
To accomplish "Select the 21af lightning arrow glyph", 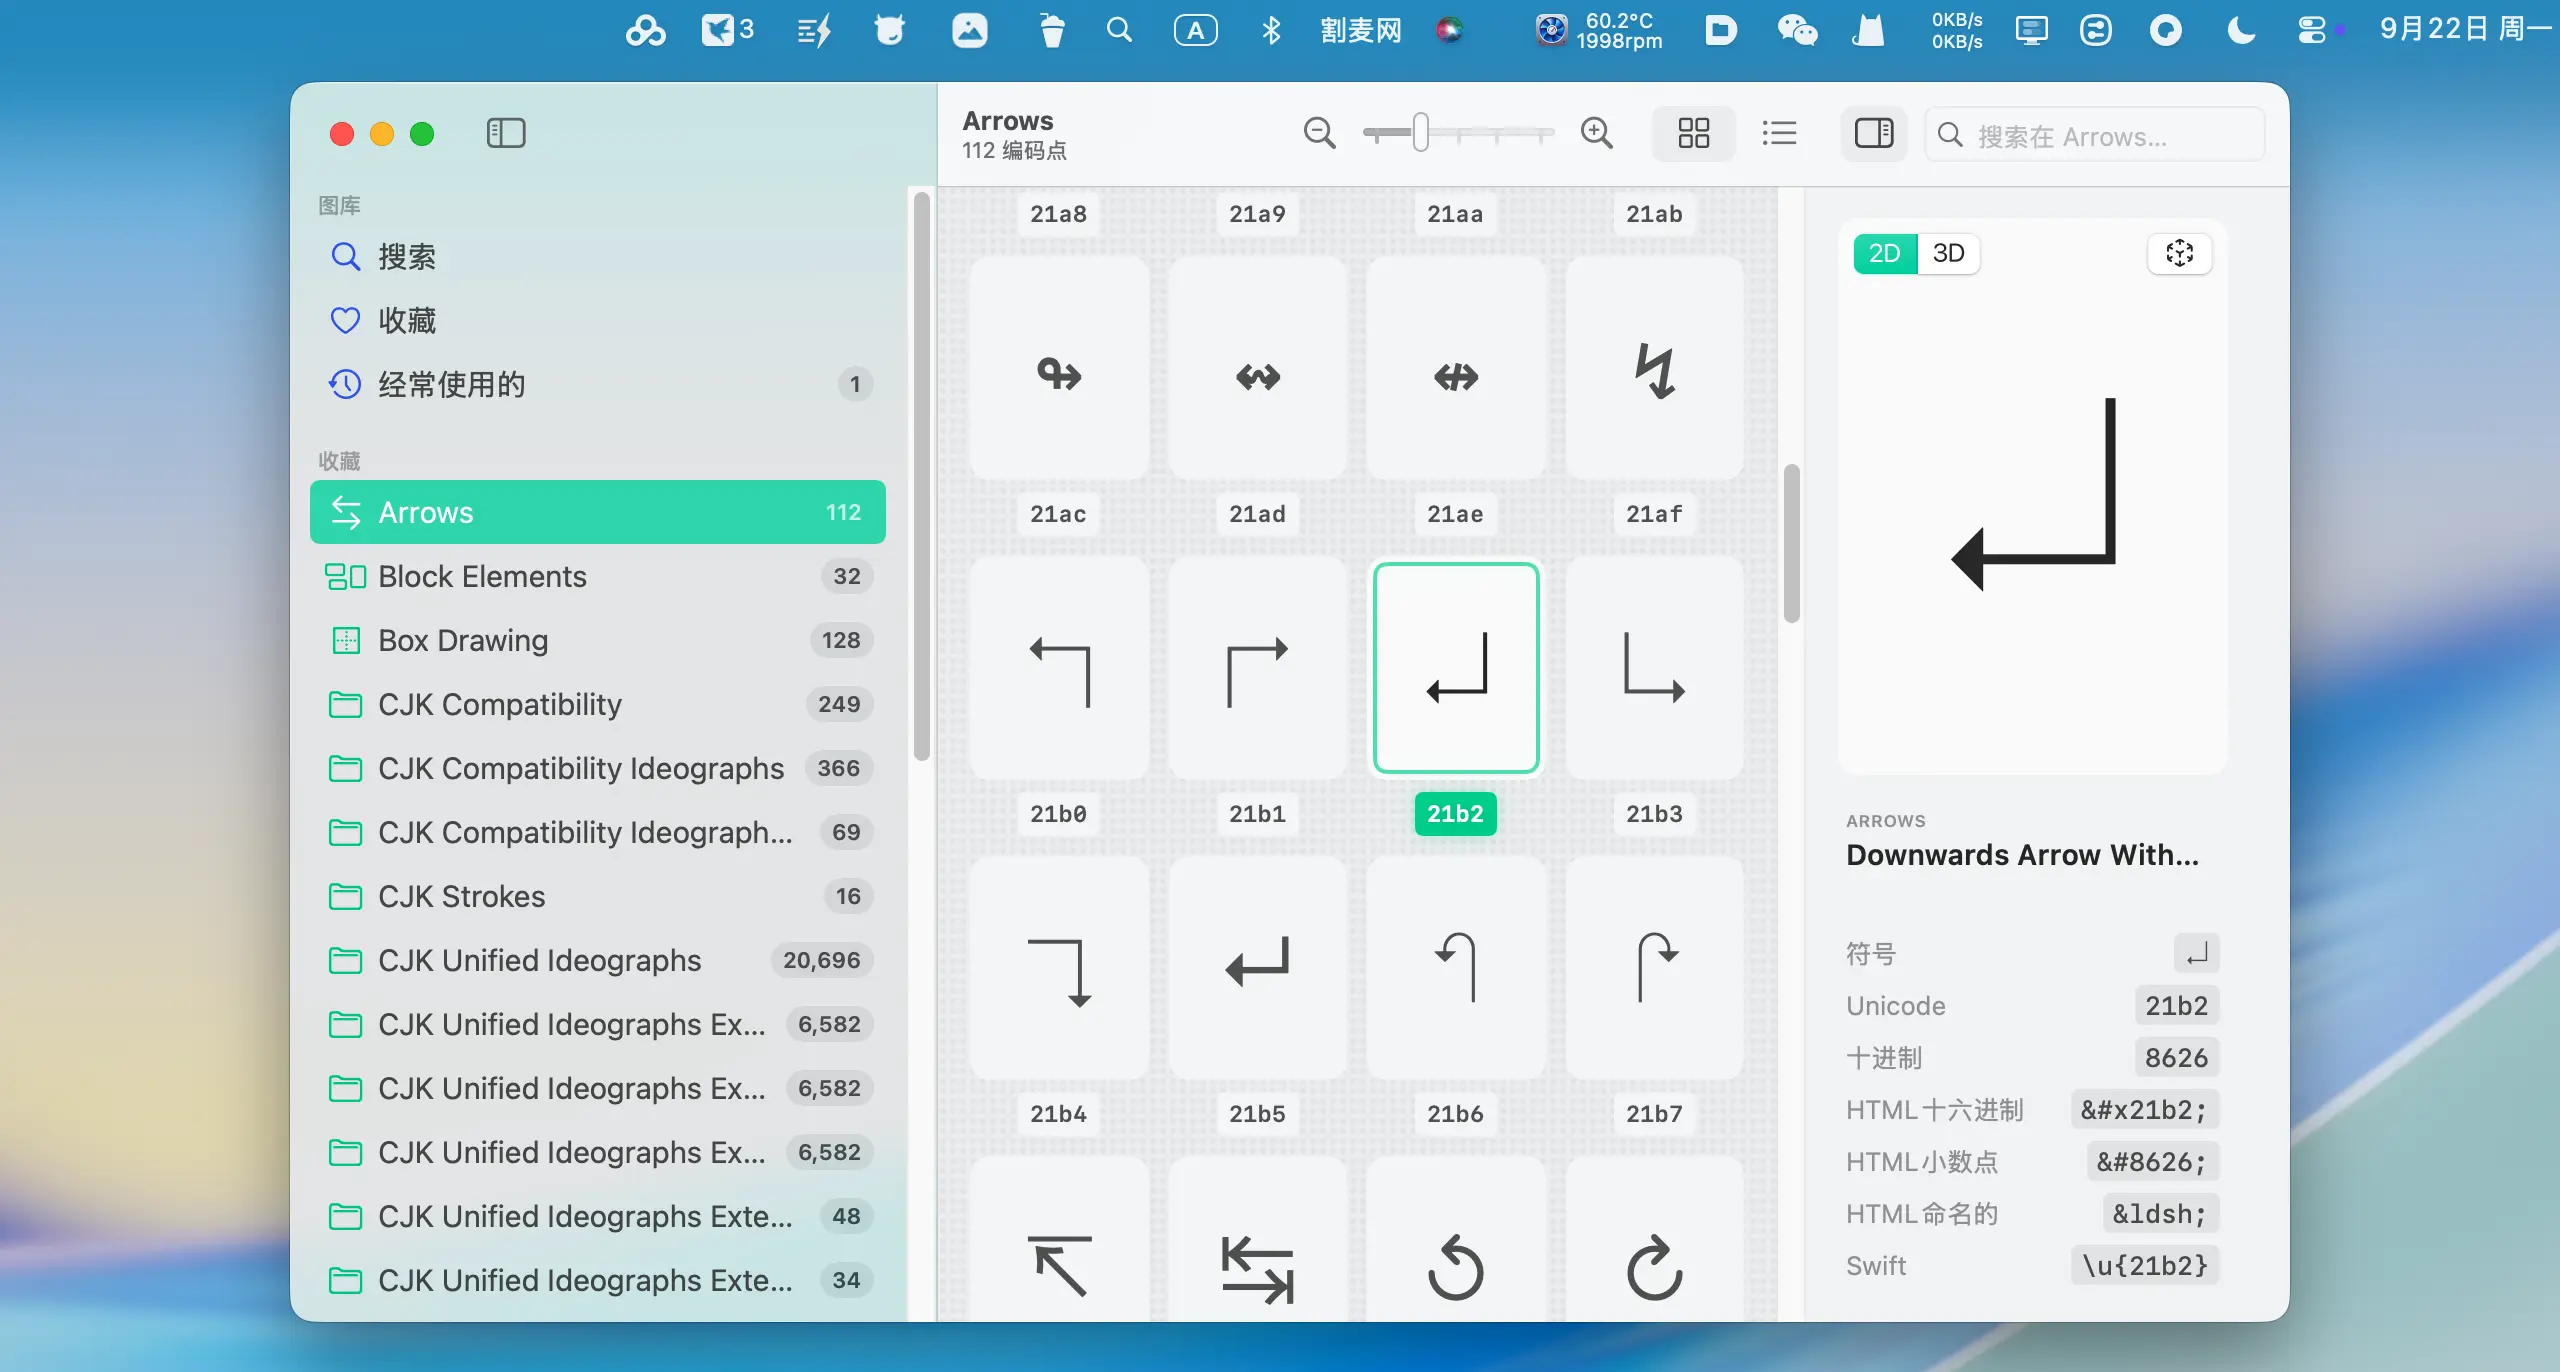I will [x=1654, y=370].
